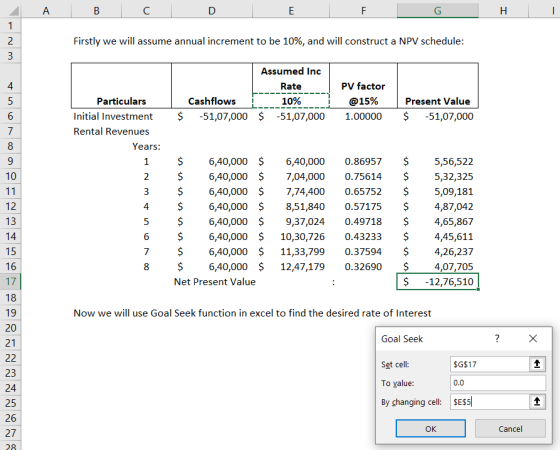The image size is (560, 450).
Task: Select the present value 4,65,867 cell
Action: 438,221
